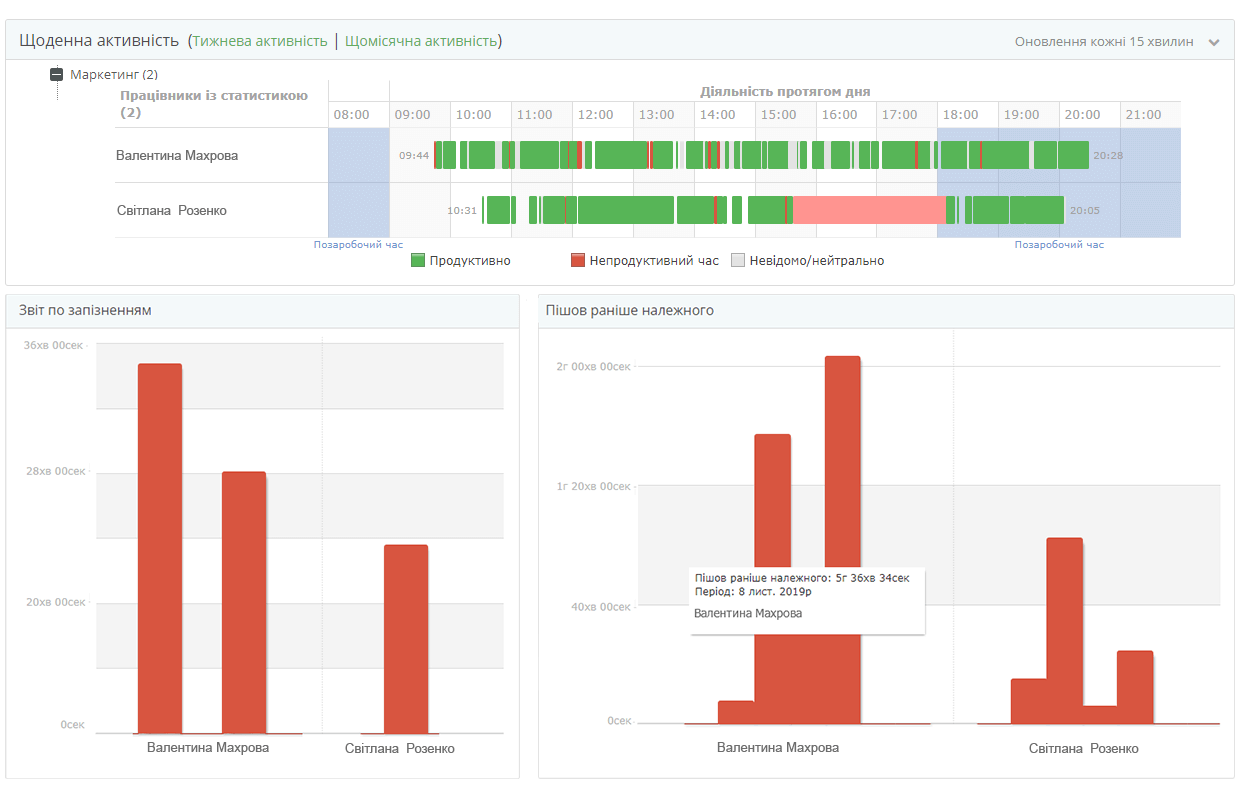
Task: Switch to Щомісячна активність view
Action: [420, 41]
